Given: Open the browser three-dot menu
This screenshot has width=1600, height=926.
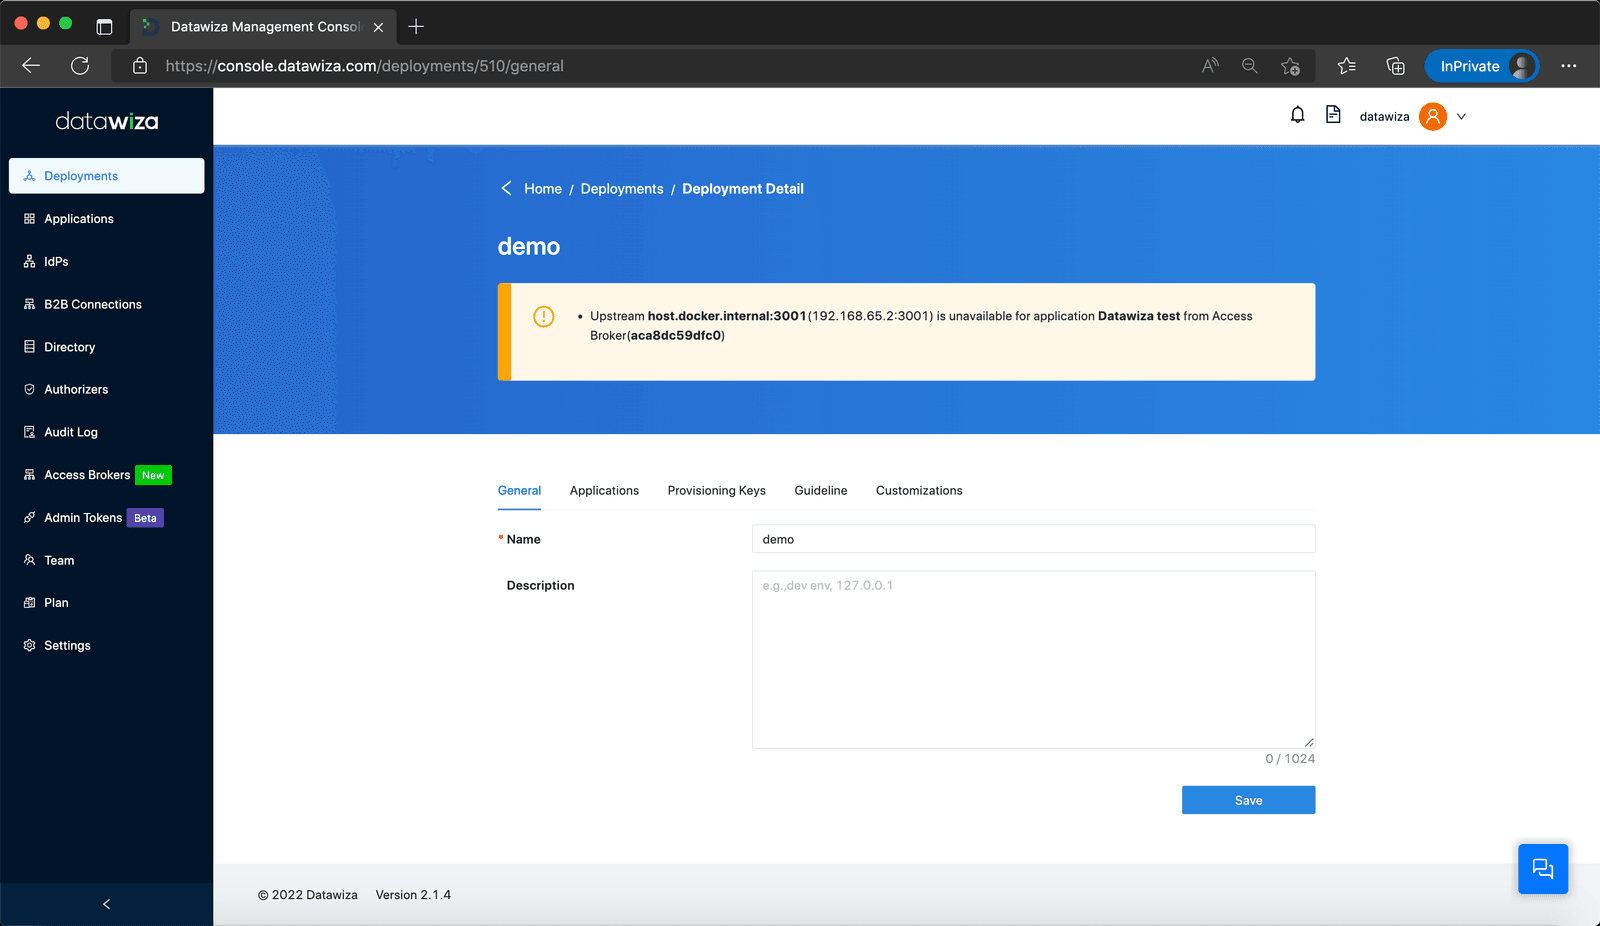Looking at the screenshot, I should pos(1568,66).
